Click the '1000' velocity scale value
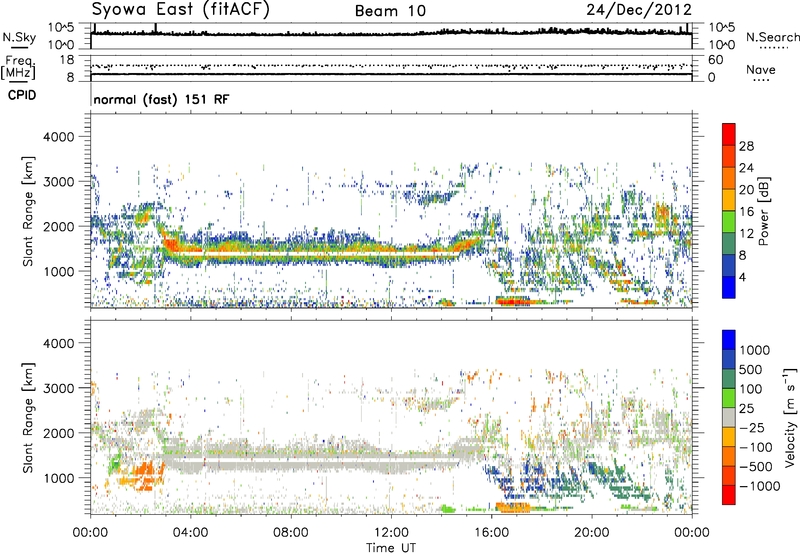 [x=755, y=350]
